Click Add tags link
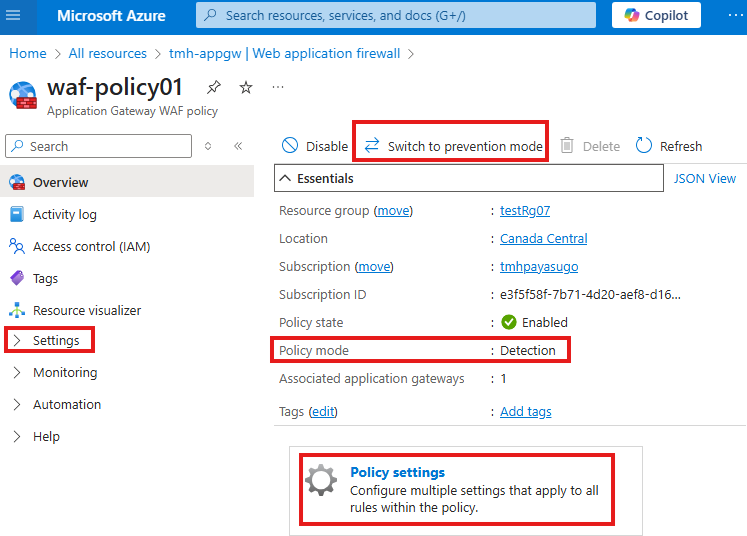This screenshot has height=536, width=747. tap(525, 411)
